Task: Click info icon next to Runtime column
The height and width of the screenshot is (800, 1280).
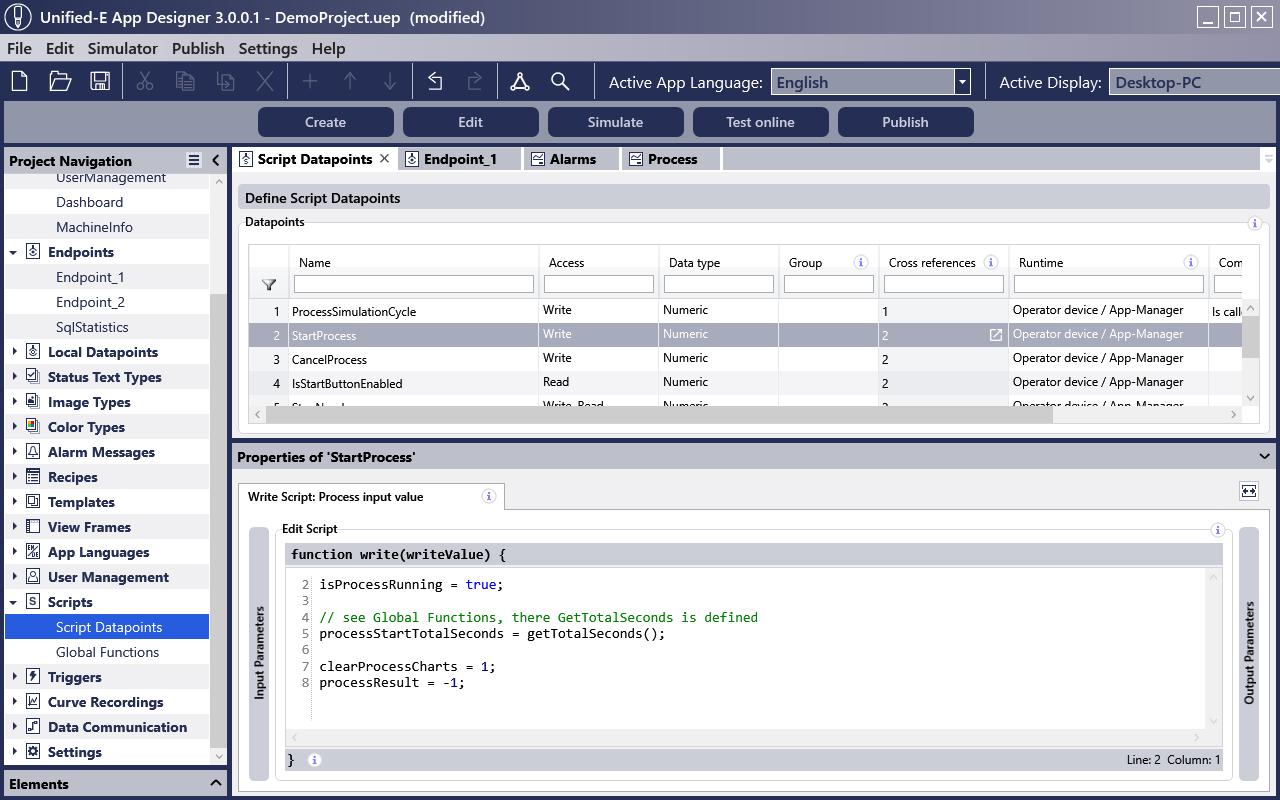Action: (x=1191, y=263)
